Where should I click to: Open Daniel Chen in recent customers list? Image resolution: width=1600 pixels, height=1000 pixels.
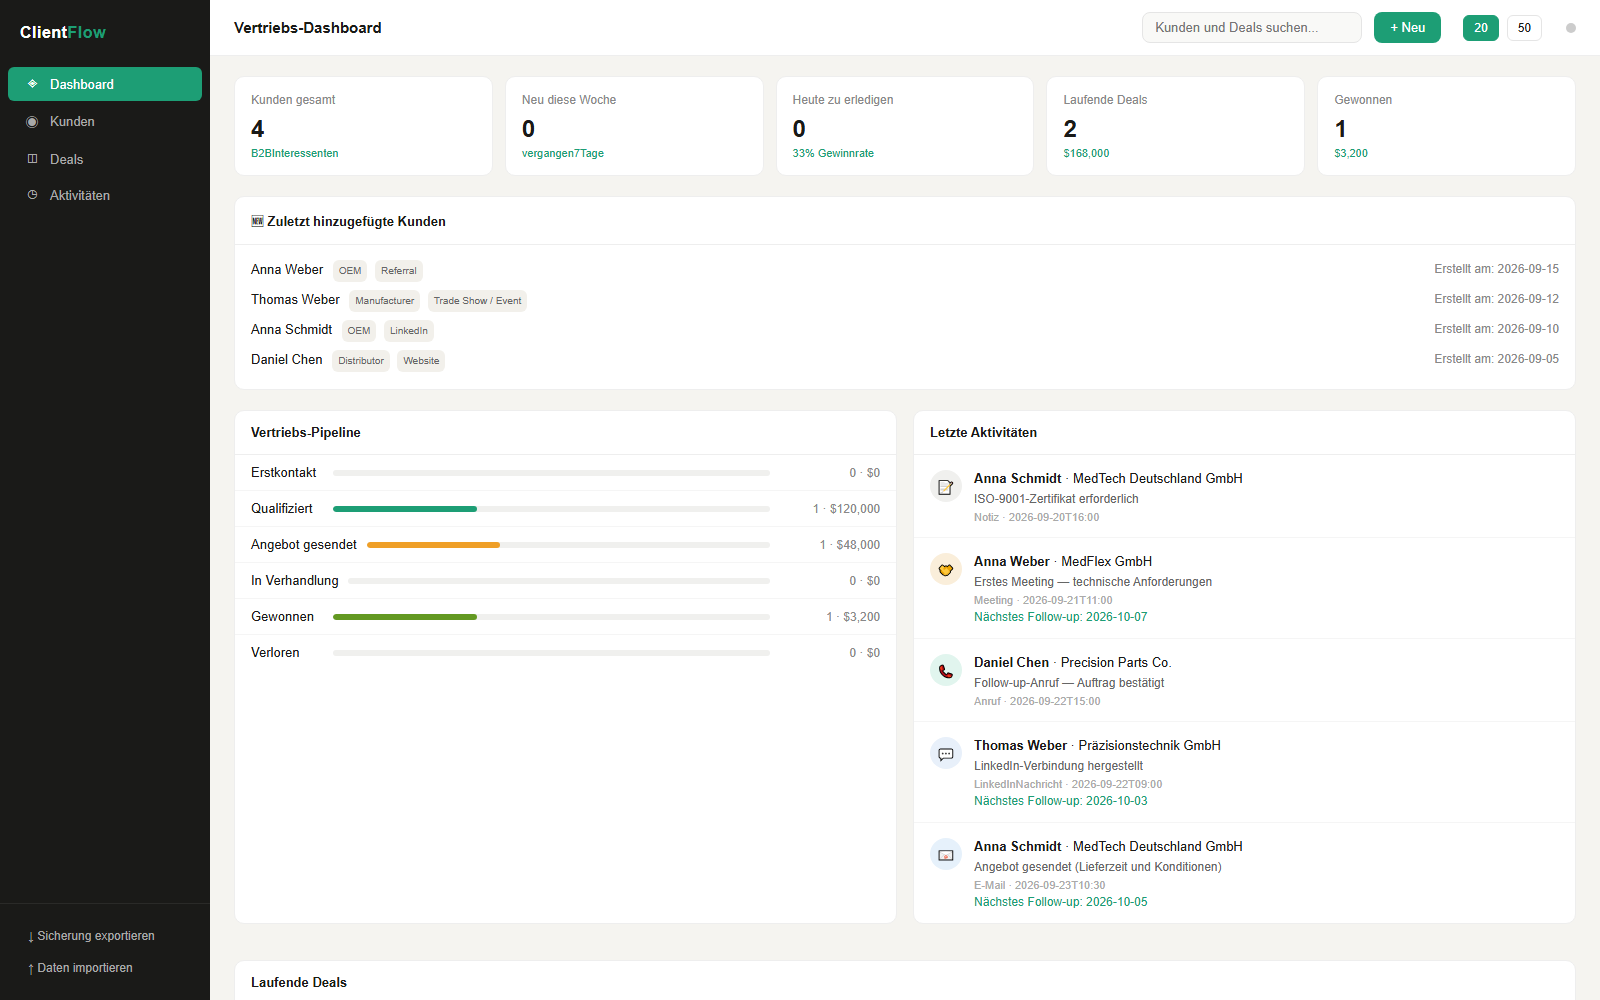click(287, 360)
